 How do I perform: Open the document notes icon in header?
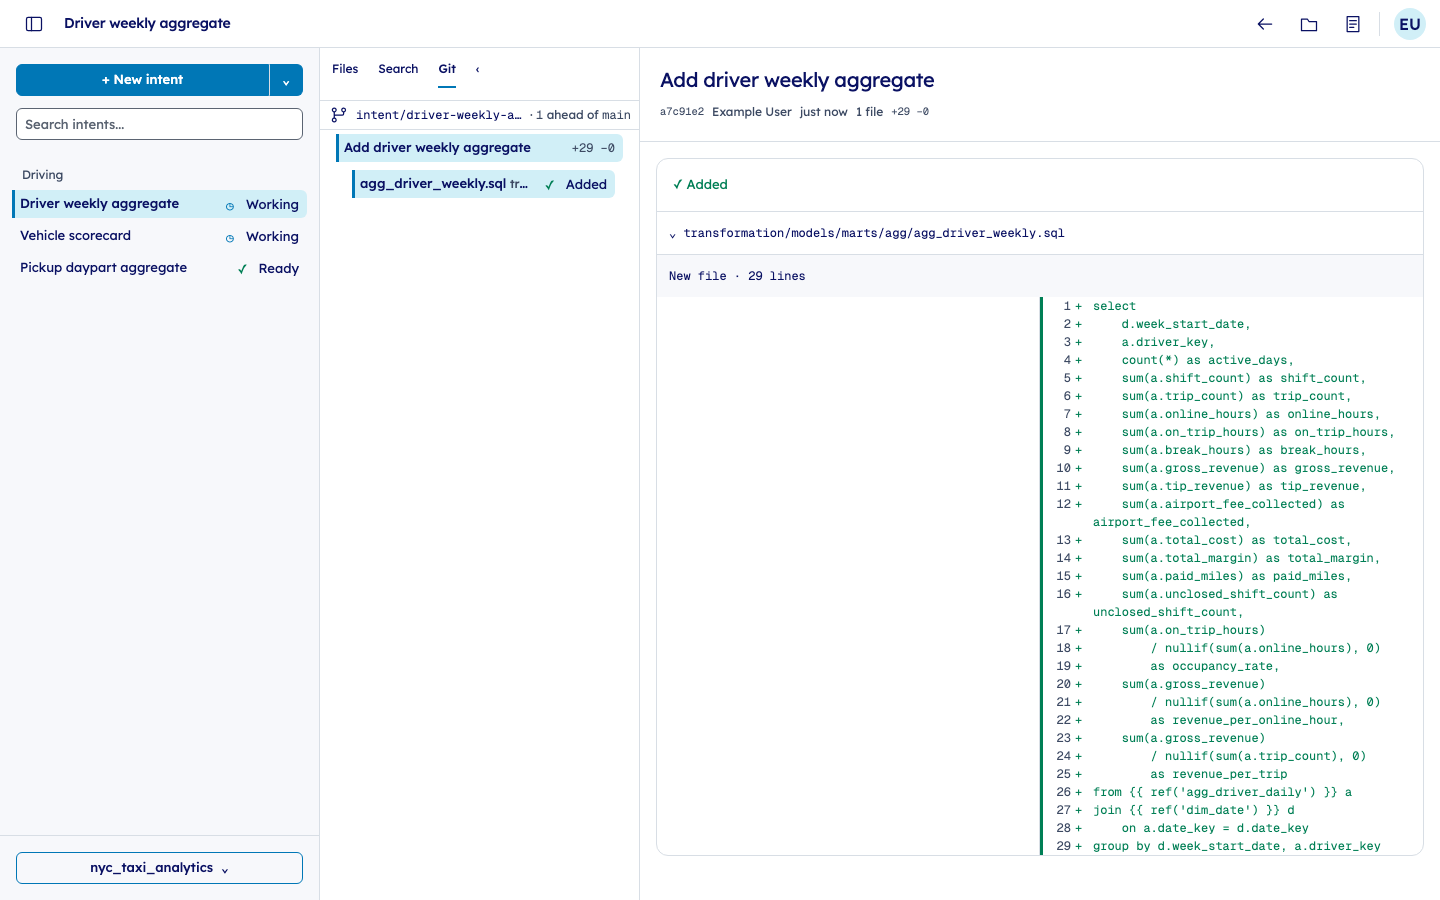[1353, 24]
